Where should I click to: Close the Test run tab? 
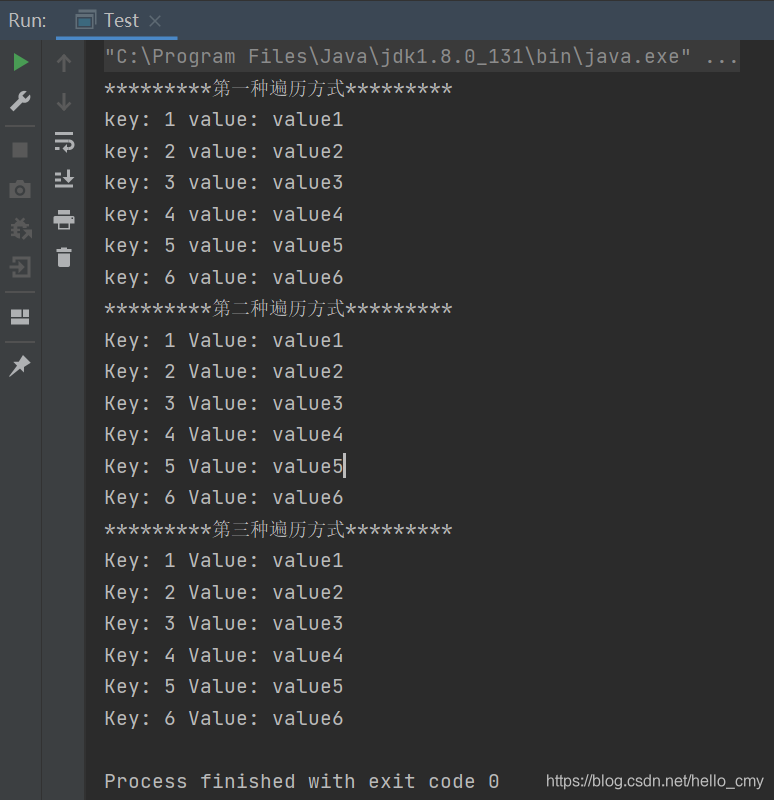point(155,21)
